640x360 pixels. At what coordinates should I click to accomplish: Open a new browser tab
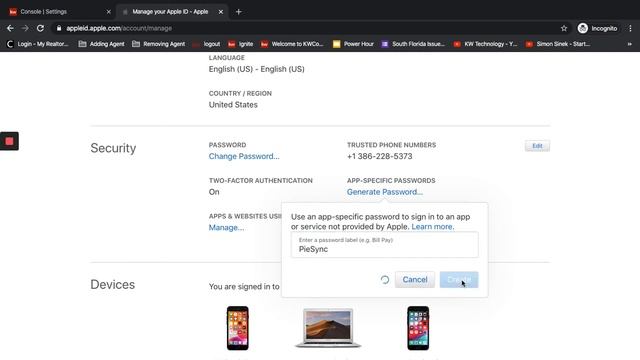point(239,12)
